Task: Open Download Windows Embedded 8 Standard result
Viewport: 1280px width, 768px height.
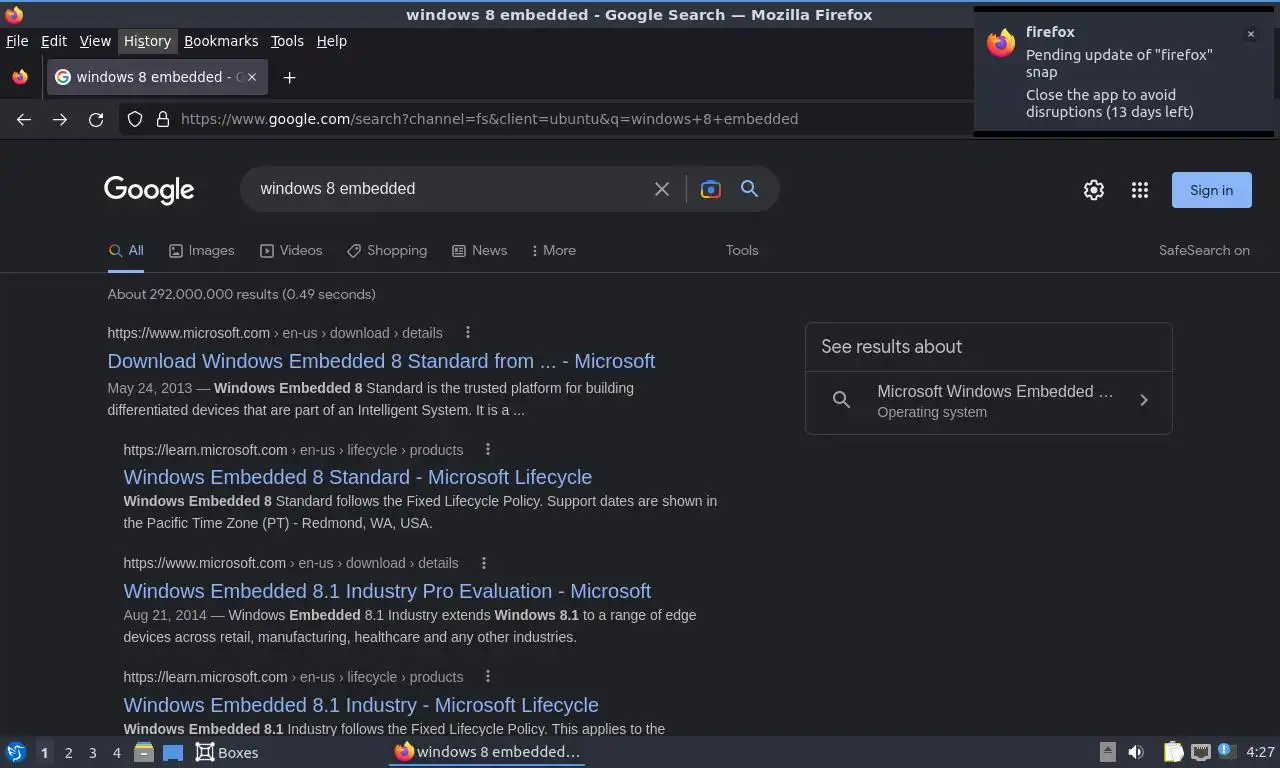Action: 381,361
